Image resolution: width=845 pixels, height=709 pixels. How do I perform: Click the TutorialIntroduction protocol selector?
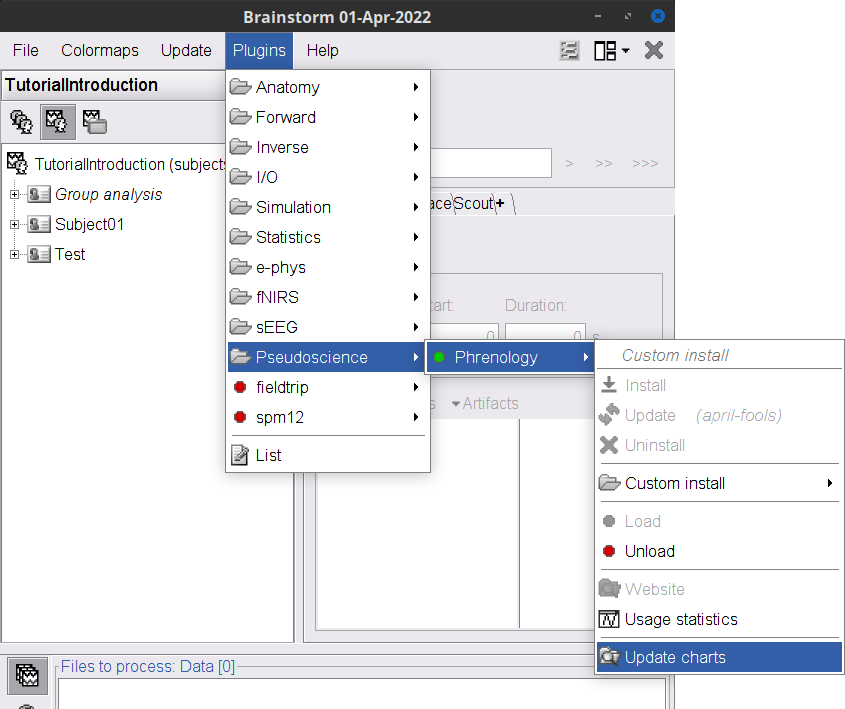point(113,85)
